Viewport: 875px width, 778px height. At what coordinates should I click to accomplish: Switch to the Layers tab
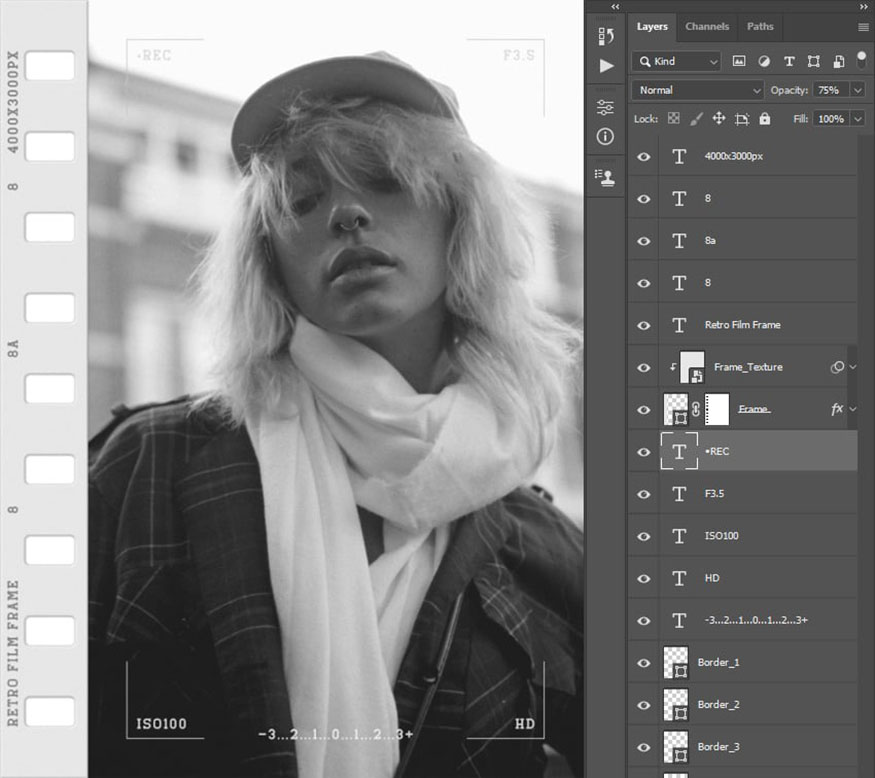652,26
